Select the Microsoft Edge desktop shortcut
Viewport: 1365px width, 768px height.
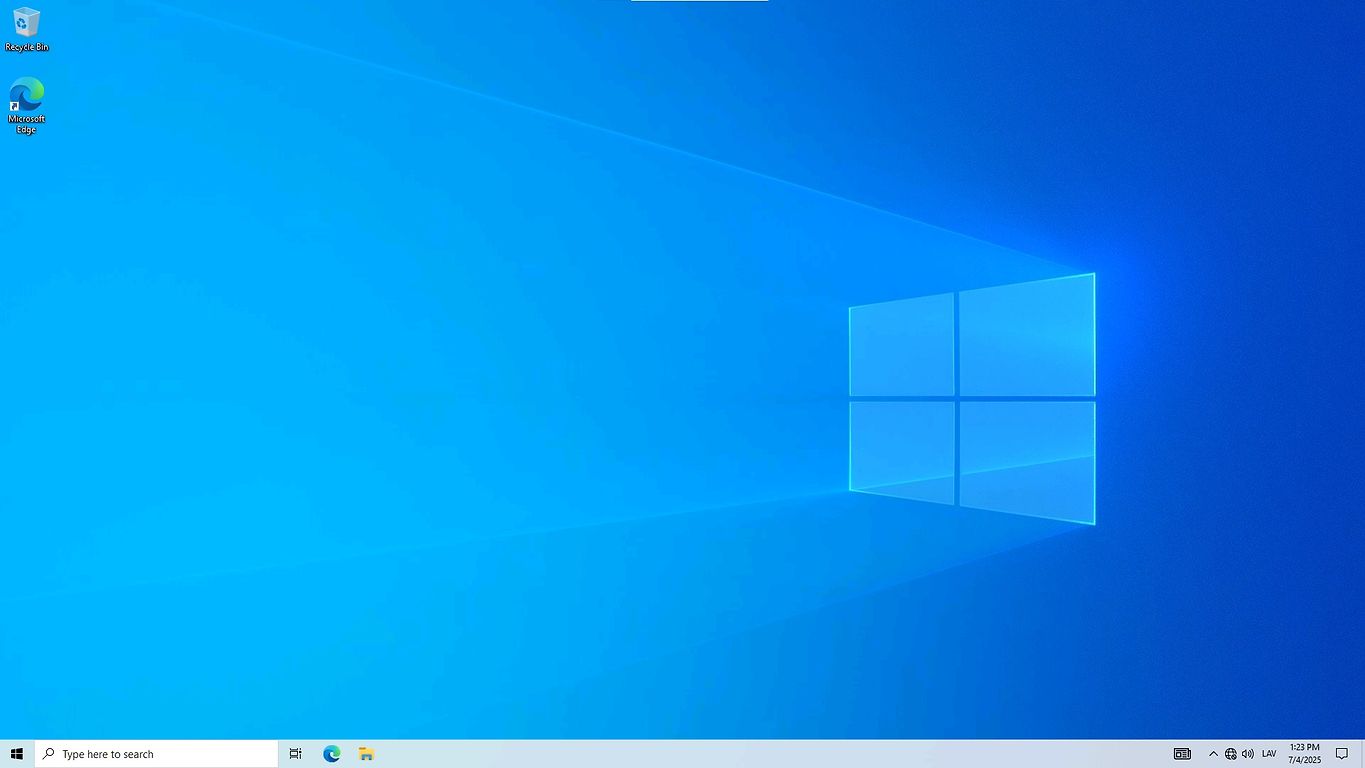(x=26, y=106)
